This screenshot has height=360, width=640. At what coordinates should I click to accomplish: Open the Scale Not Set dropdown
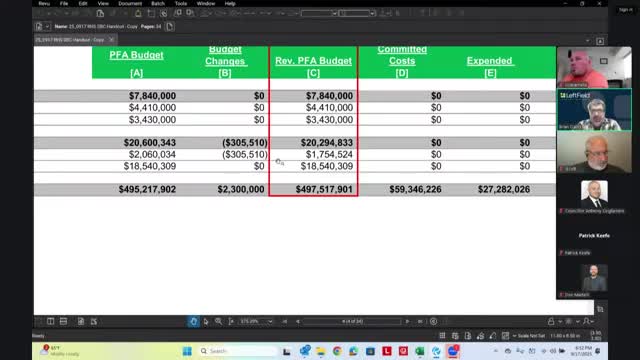529,336
